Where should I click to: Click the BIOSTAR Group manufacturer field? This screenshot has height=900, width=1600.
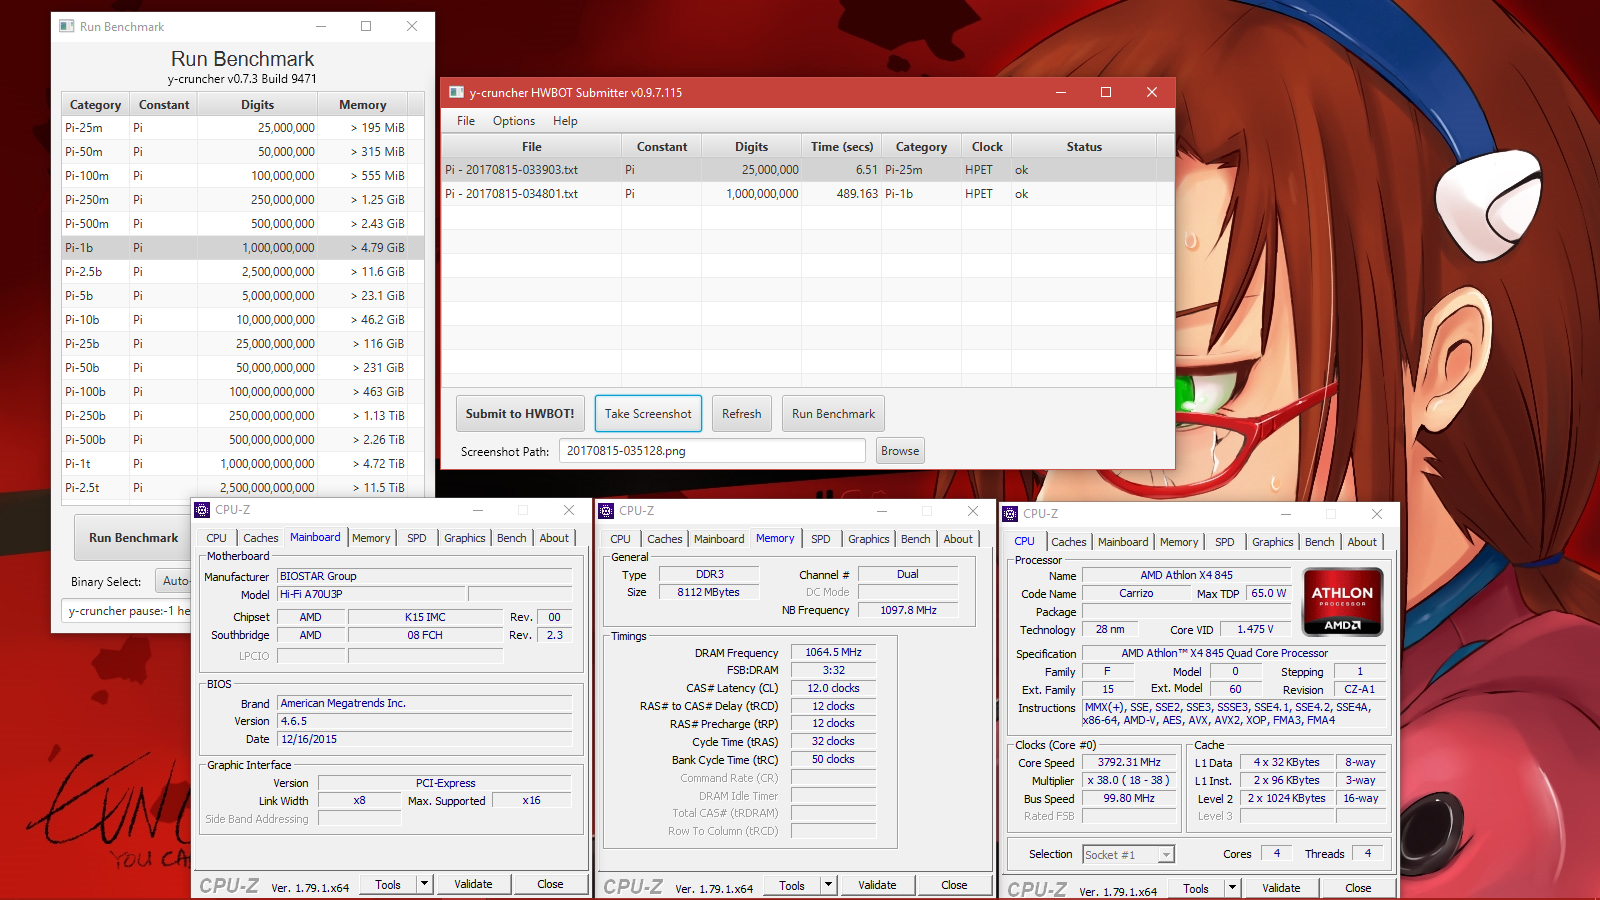[x=425, y=576]
